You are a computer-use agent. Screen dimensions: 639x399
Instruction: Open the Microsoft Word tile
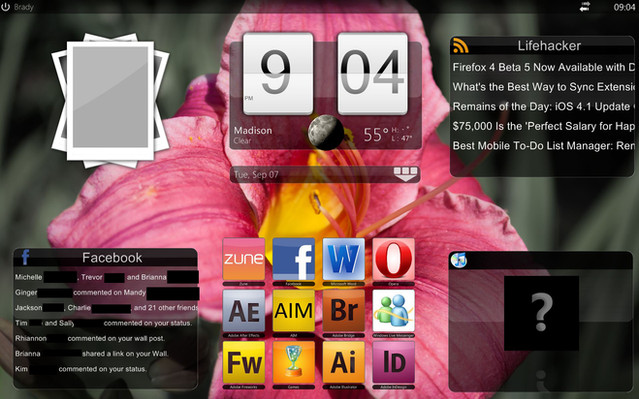(344, 259)
